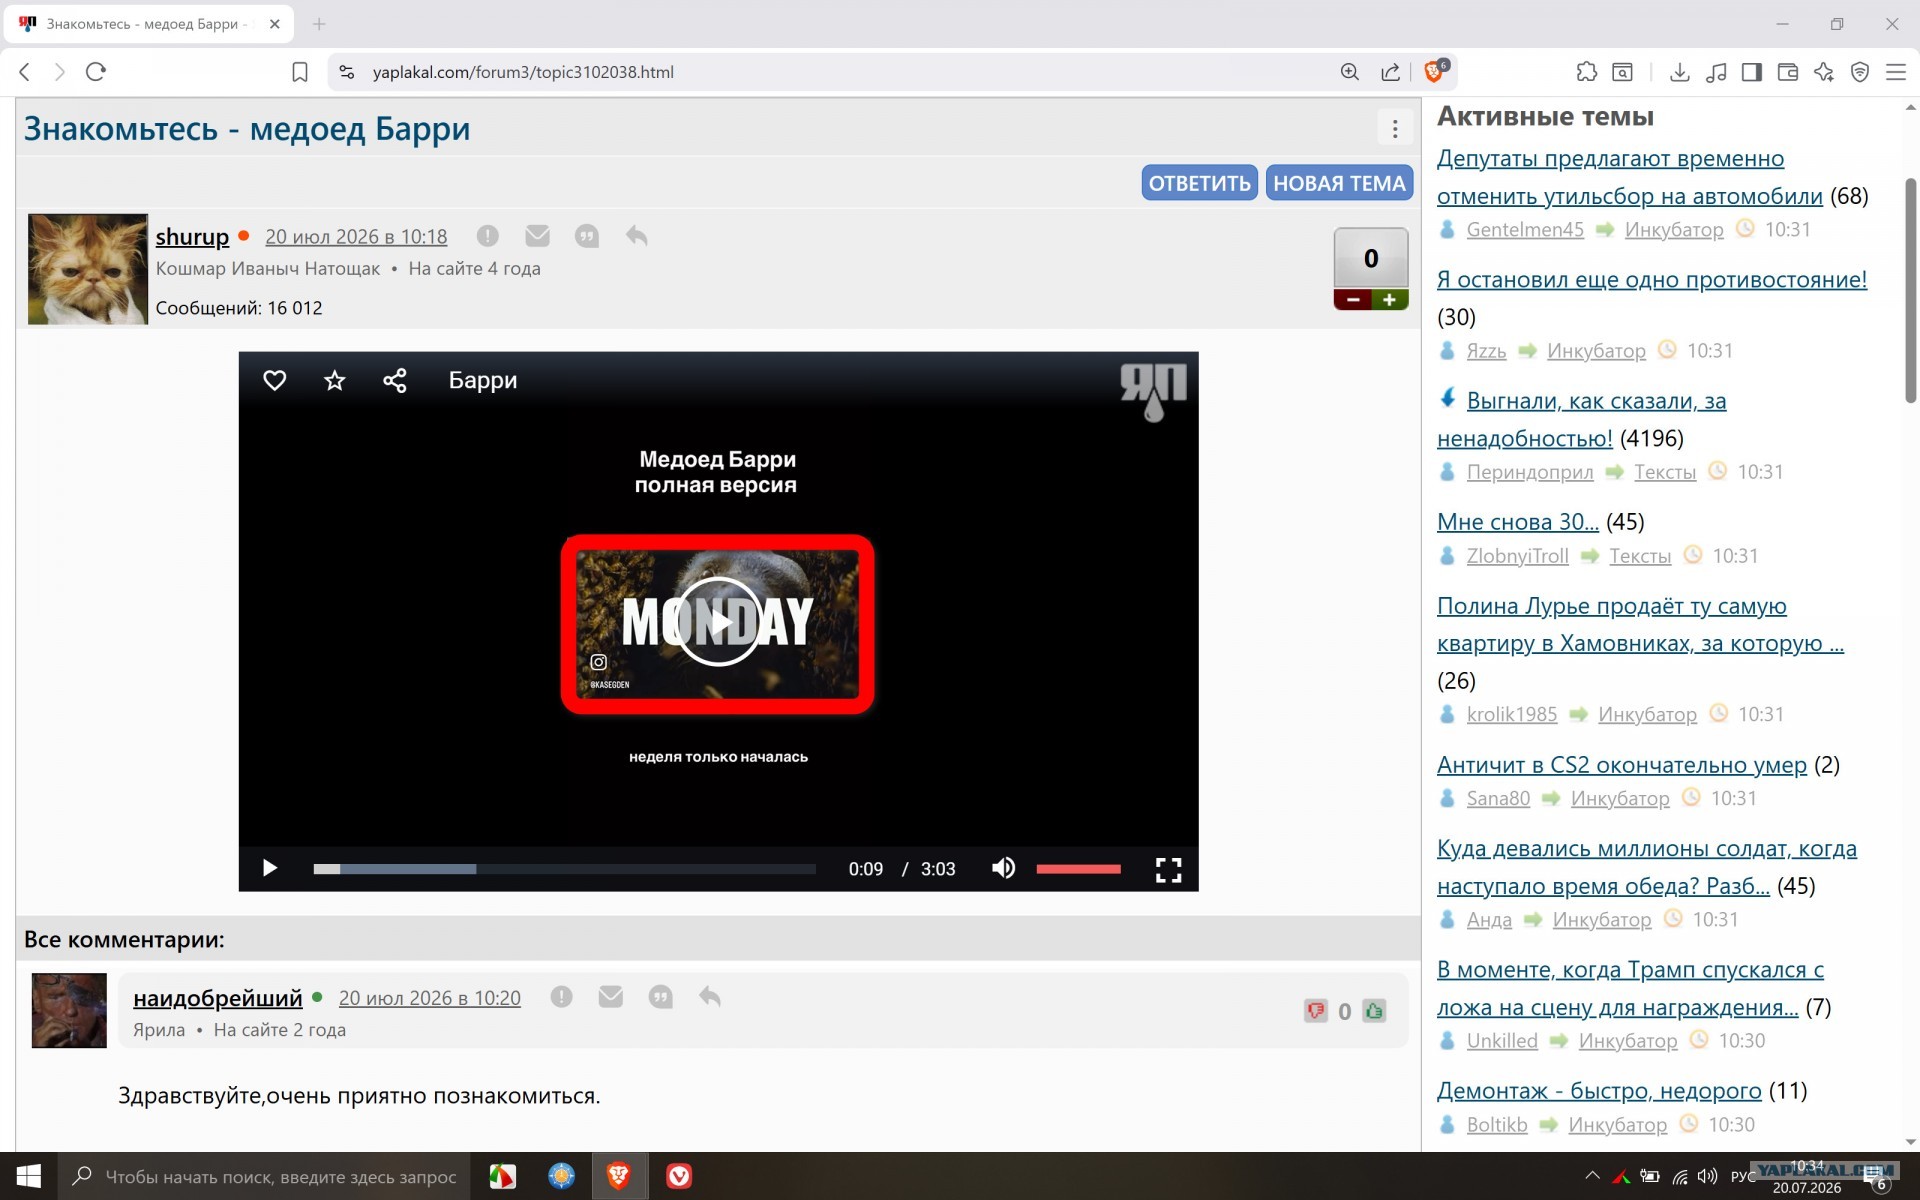Reply to наидобрейший comment arrow
Screen dimensions: 1920x1200
tap(710, 997)
